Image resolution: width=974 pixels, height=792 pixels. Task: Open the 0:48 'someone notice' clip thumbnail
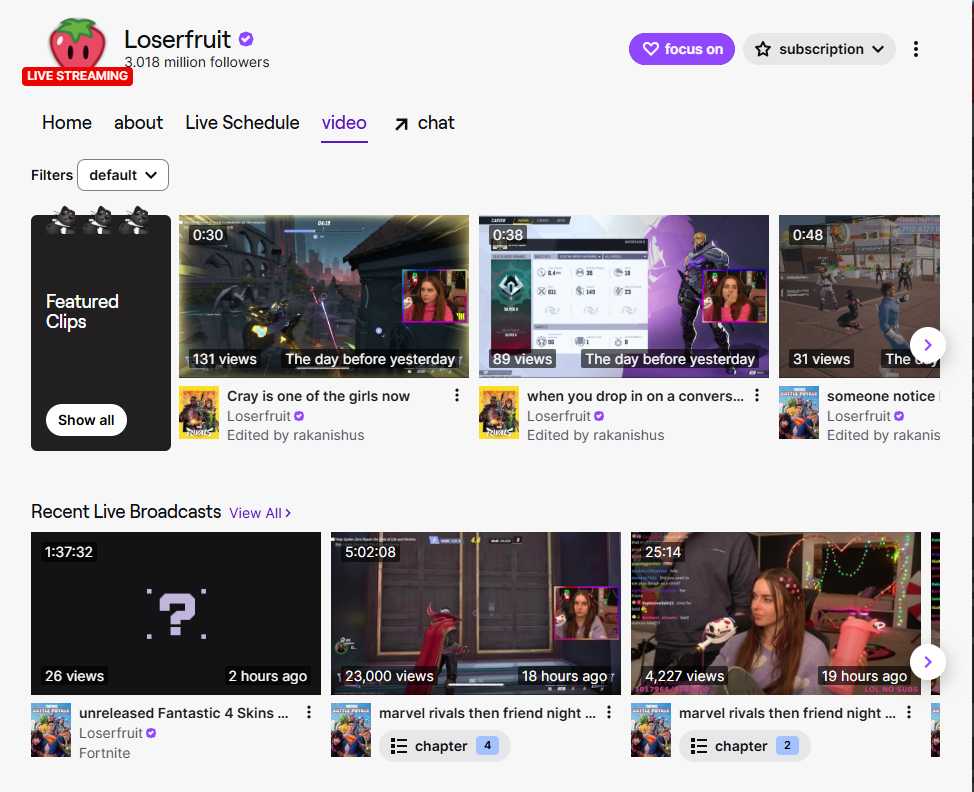[x=859, y=296]
